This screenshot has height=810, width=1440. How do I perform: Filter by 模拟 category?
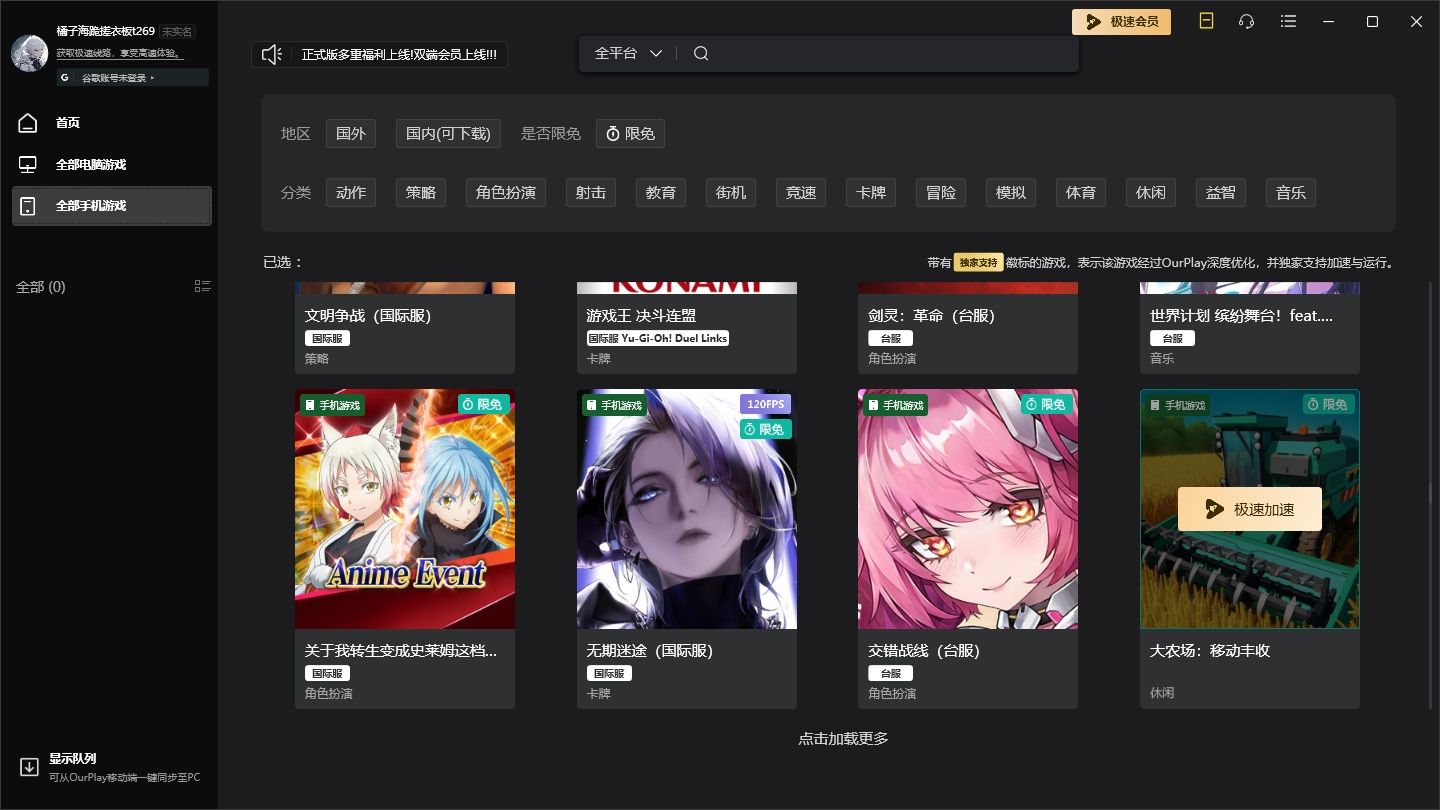point(1011,193)
